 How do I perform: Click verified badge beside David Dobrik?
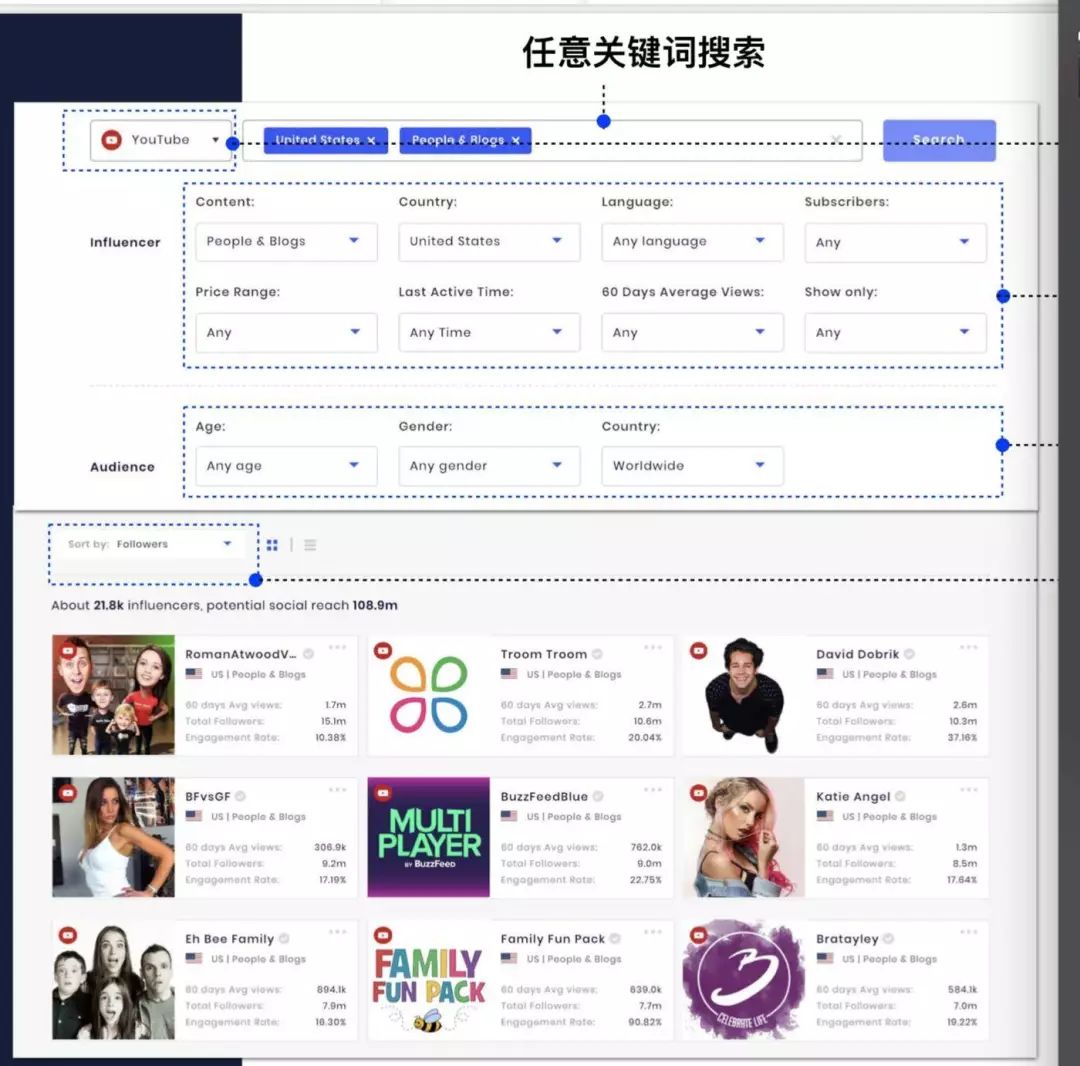coord(909,654)
